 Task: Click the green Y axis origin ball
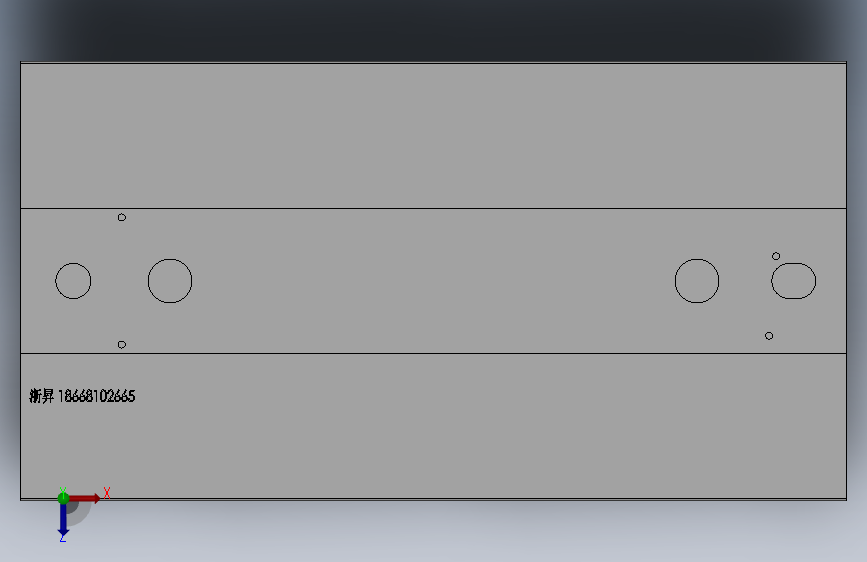(63, 498)
